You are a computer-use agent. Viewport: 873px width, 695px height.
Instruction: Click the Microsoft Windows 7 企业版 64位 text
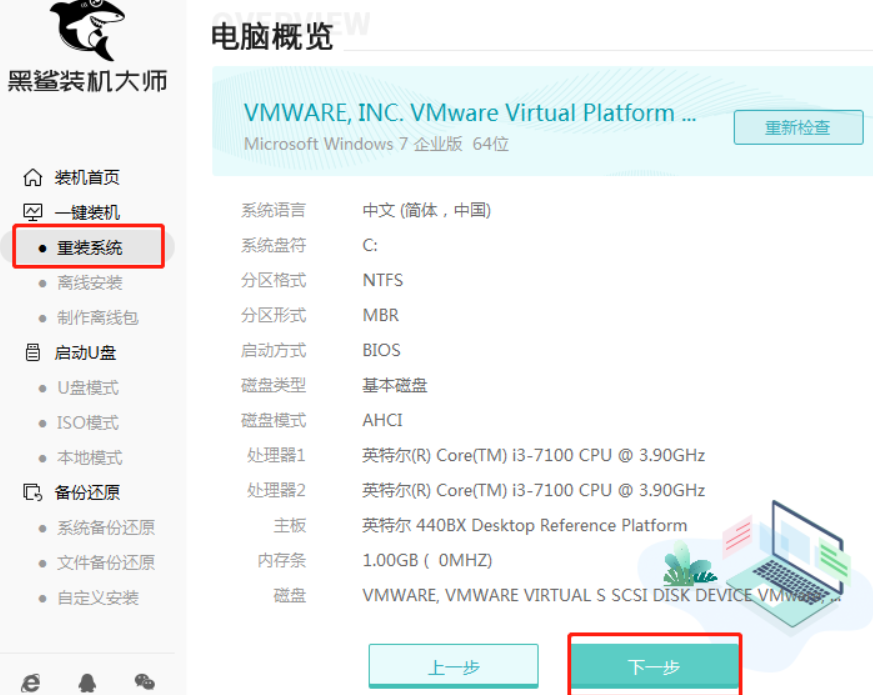376,144
